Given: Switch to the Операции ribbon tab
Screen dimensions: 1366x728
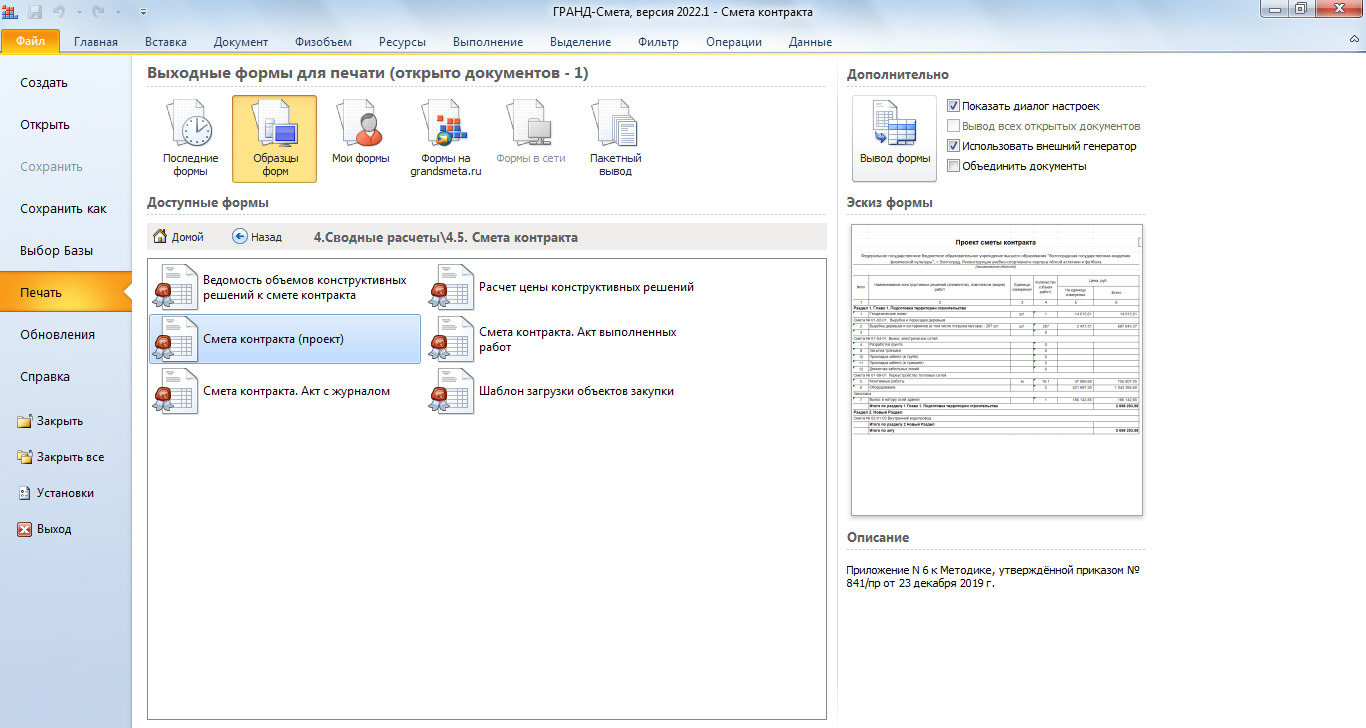Looking at the screenshot, I should point(734,42).
